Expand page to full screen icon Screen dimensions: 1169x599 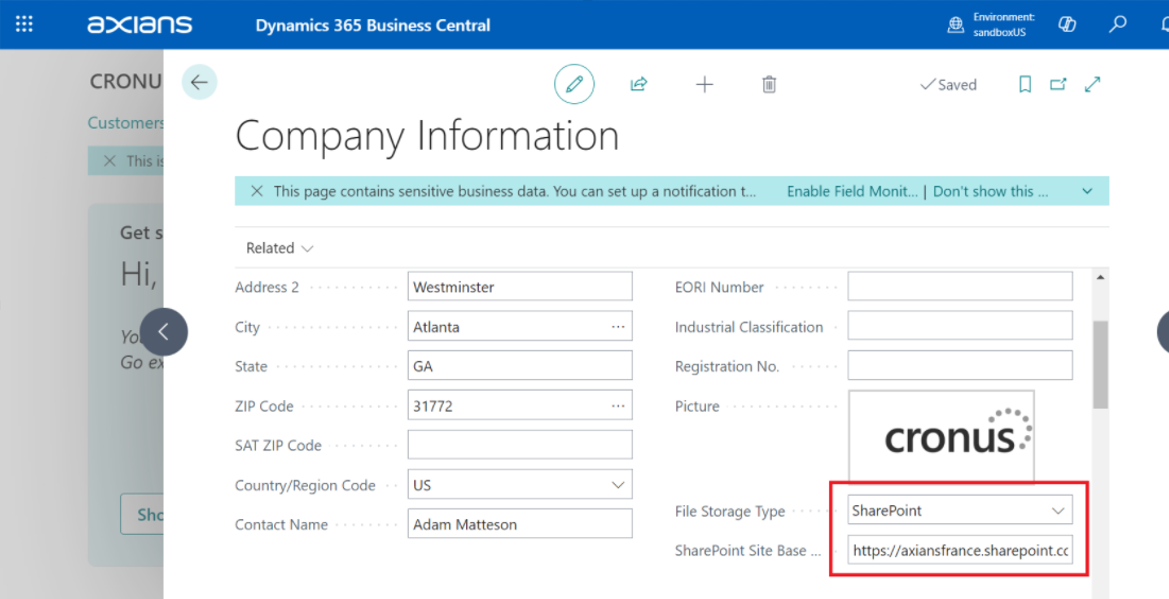1093,85
